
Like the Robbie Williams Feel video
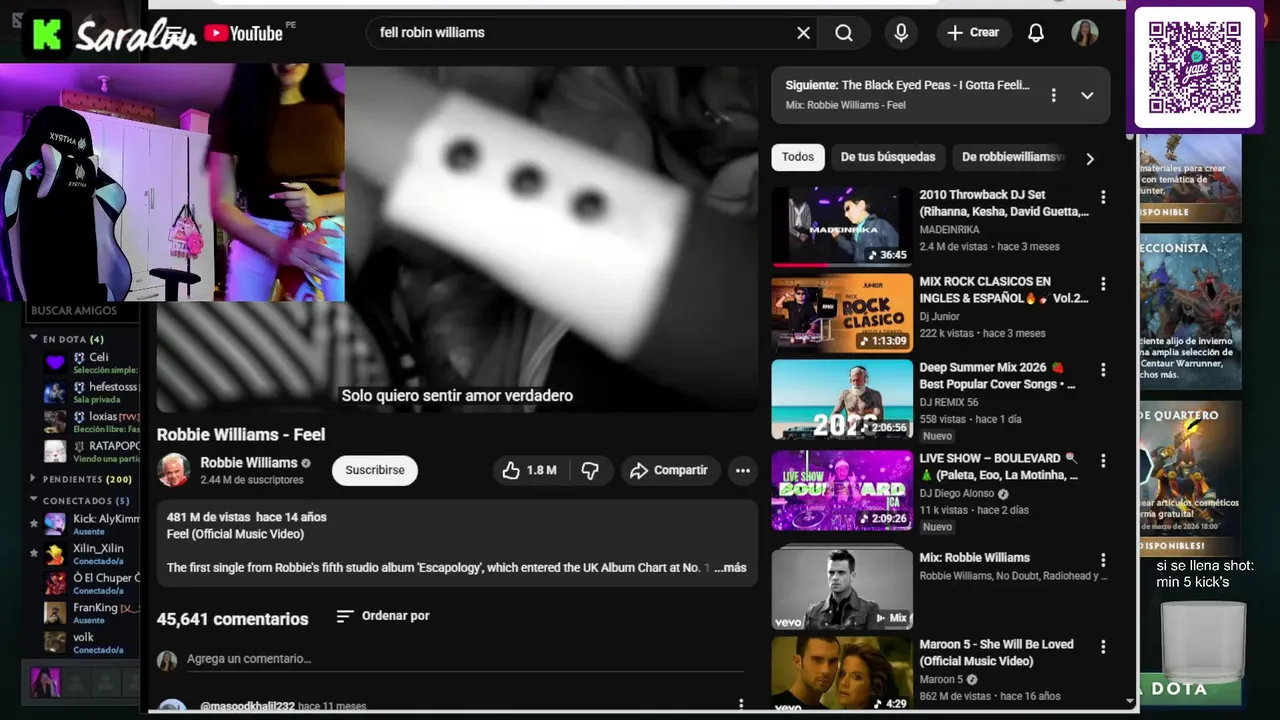(x=530, y=470)
